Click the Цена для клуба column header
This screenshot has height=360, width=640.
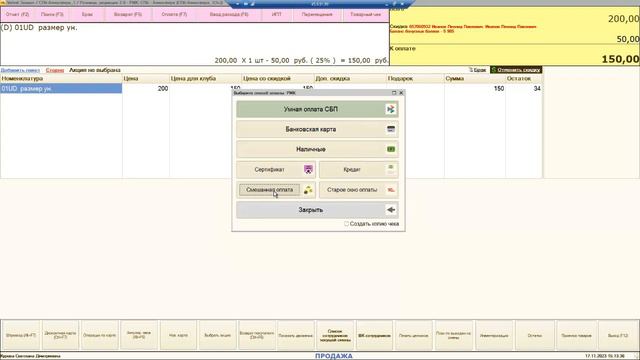tap(205, 78)
